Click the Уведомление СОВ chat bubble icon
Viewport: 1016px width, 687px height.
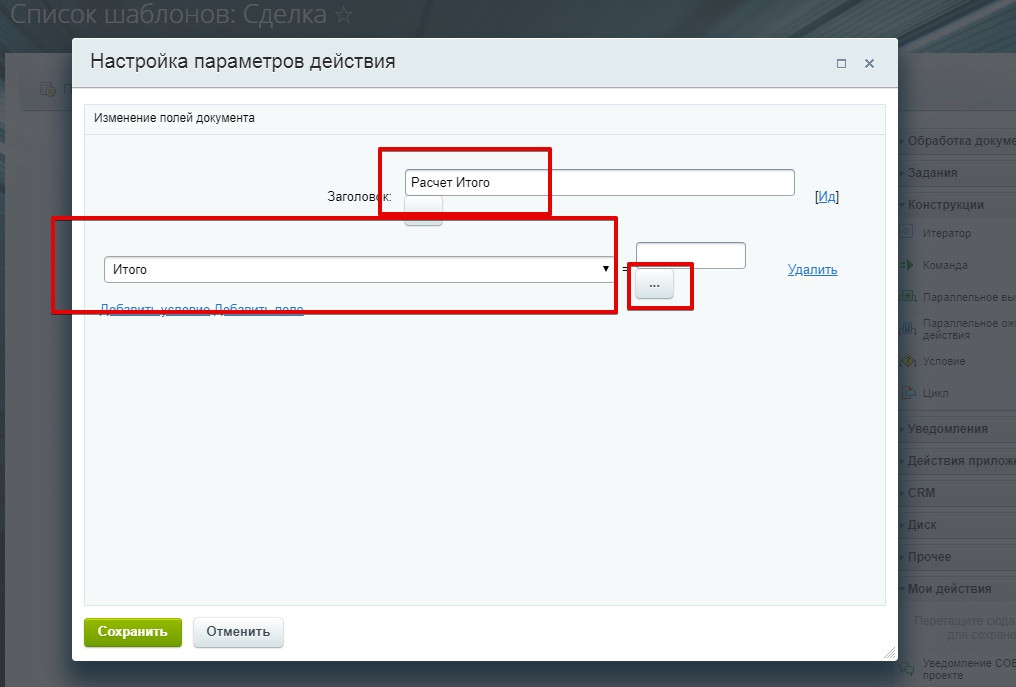(x=908, y=668)
